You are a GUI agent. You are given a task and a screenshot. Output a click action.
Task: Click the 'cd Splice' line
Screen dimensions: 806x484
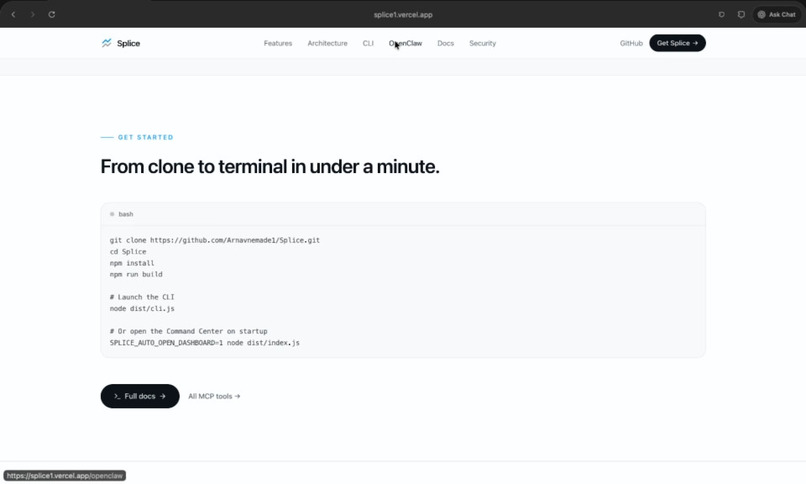128,251
